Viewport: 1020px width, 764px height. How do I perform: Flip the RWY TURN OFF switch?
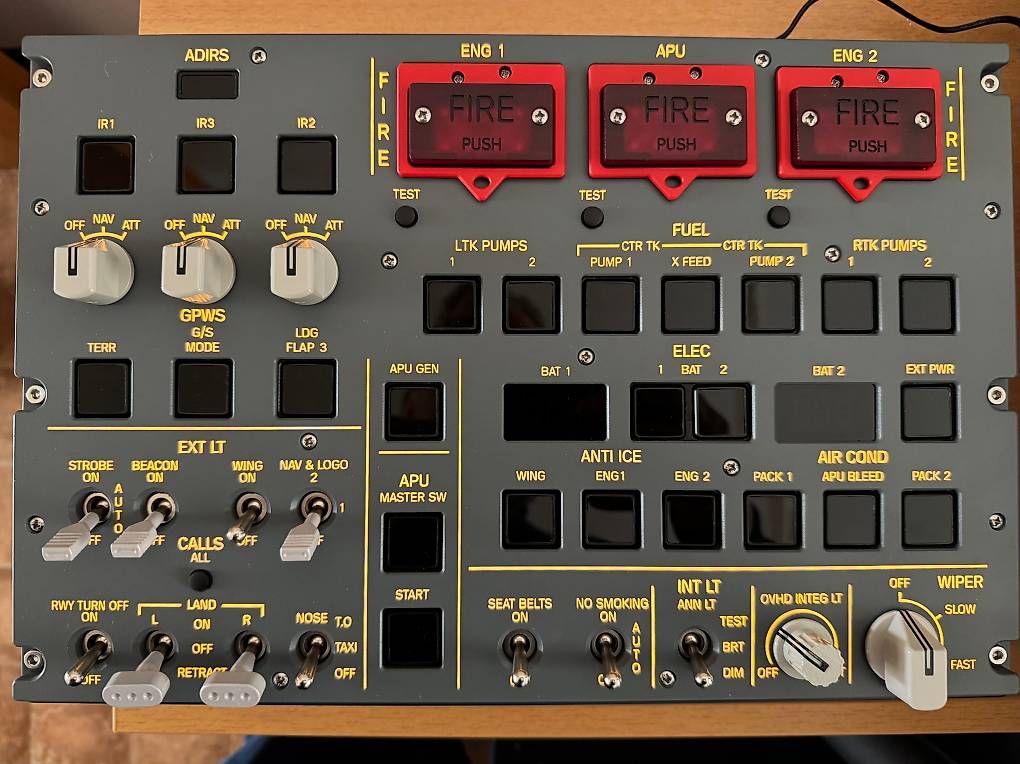[89, 656]
